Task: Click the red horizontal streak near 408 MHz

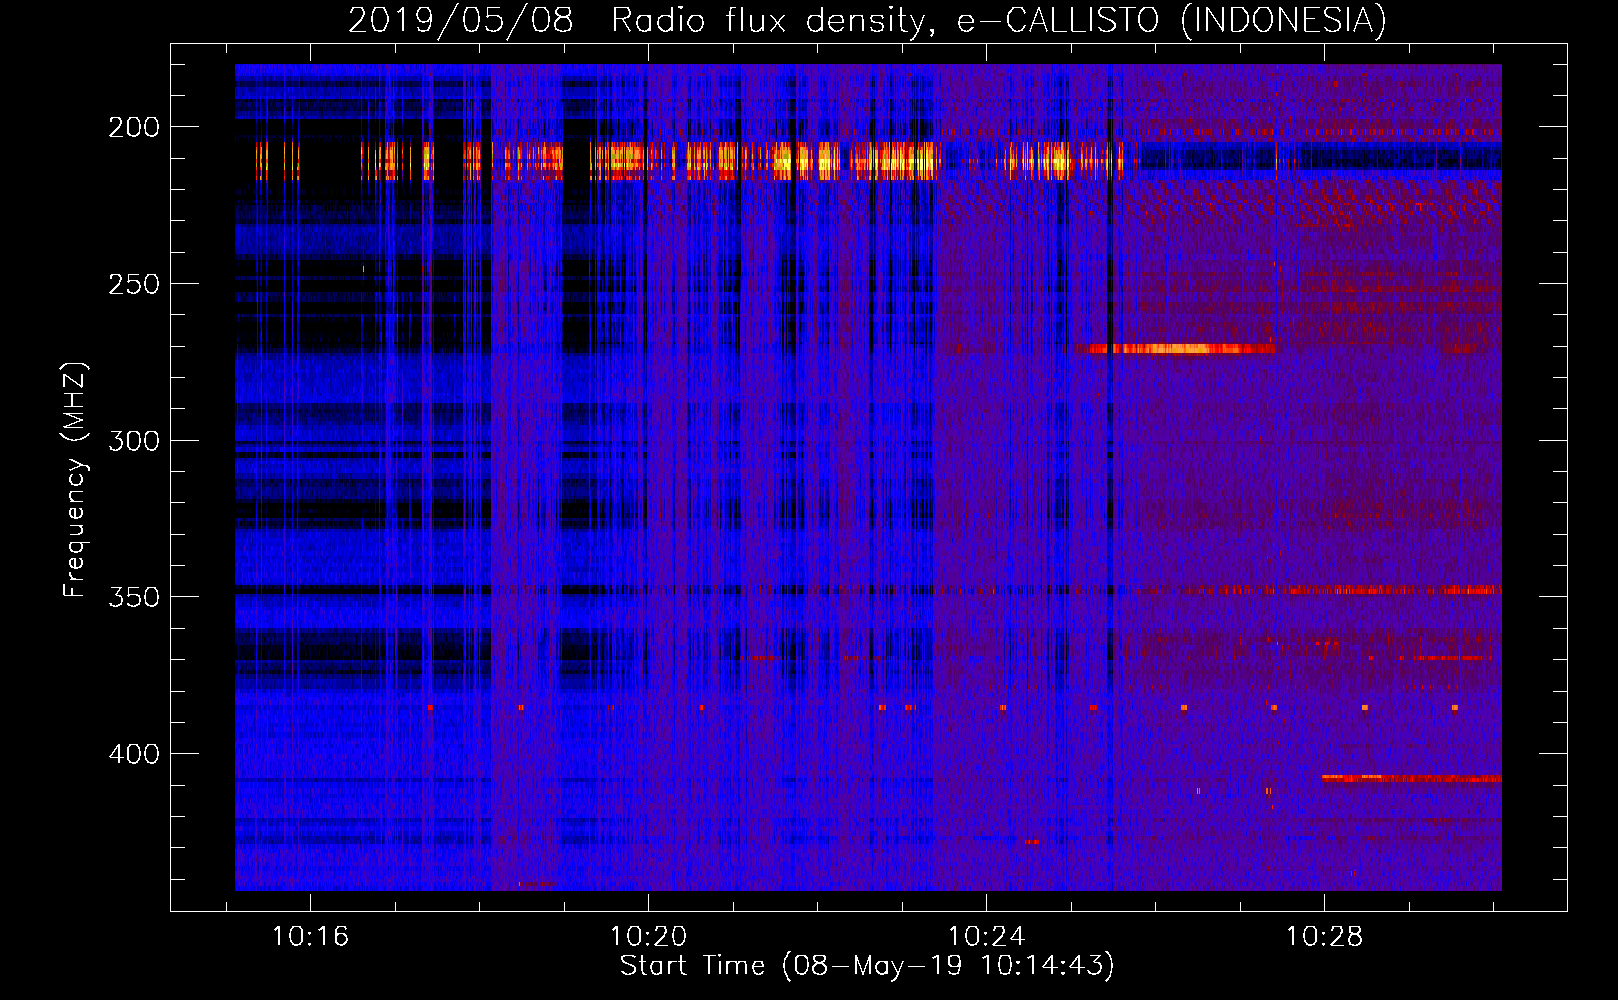Action: 1411,778
